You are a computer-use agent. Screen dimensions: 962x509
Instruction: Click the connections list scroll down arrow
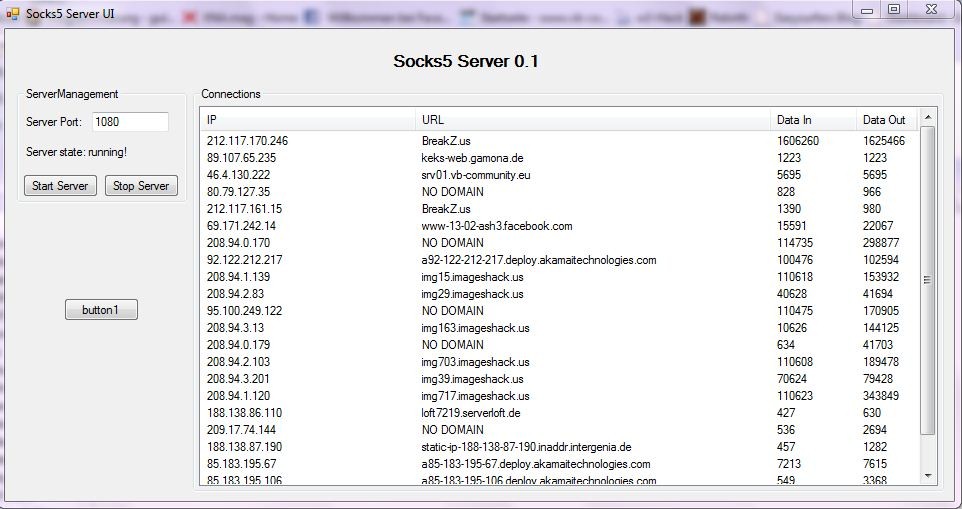pyautogui.click(x=928, y=476)
